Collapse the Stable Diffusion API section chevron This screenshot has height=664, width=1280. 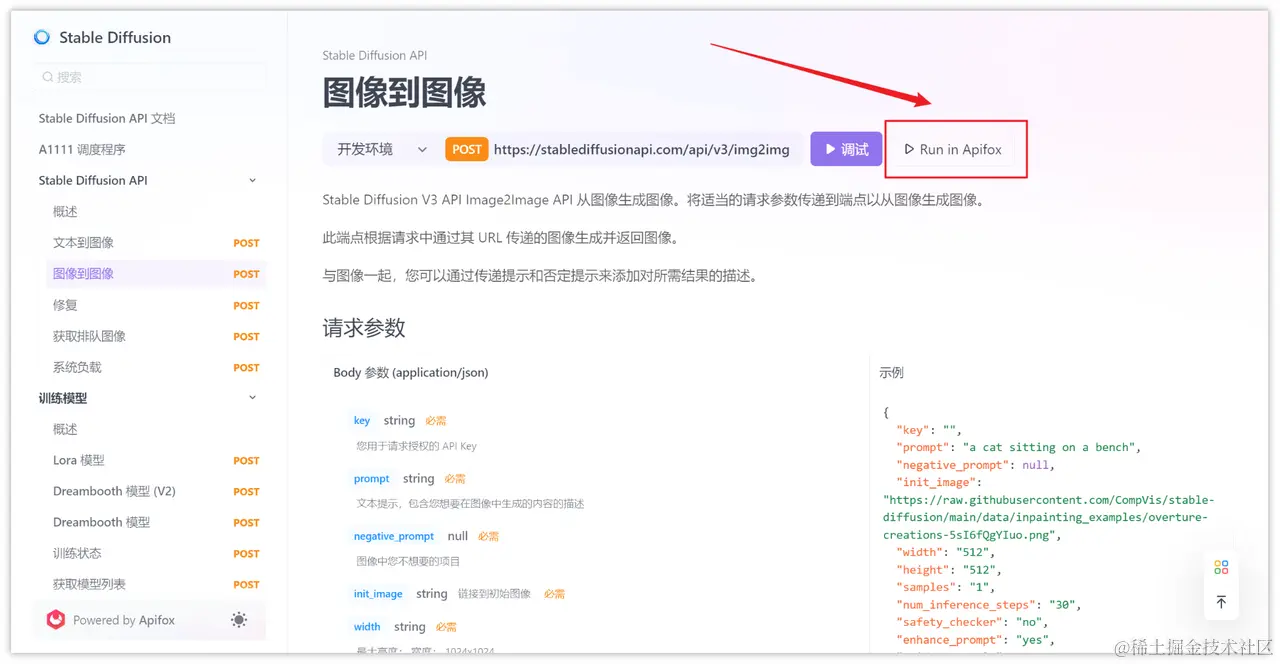[252, 180]
